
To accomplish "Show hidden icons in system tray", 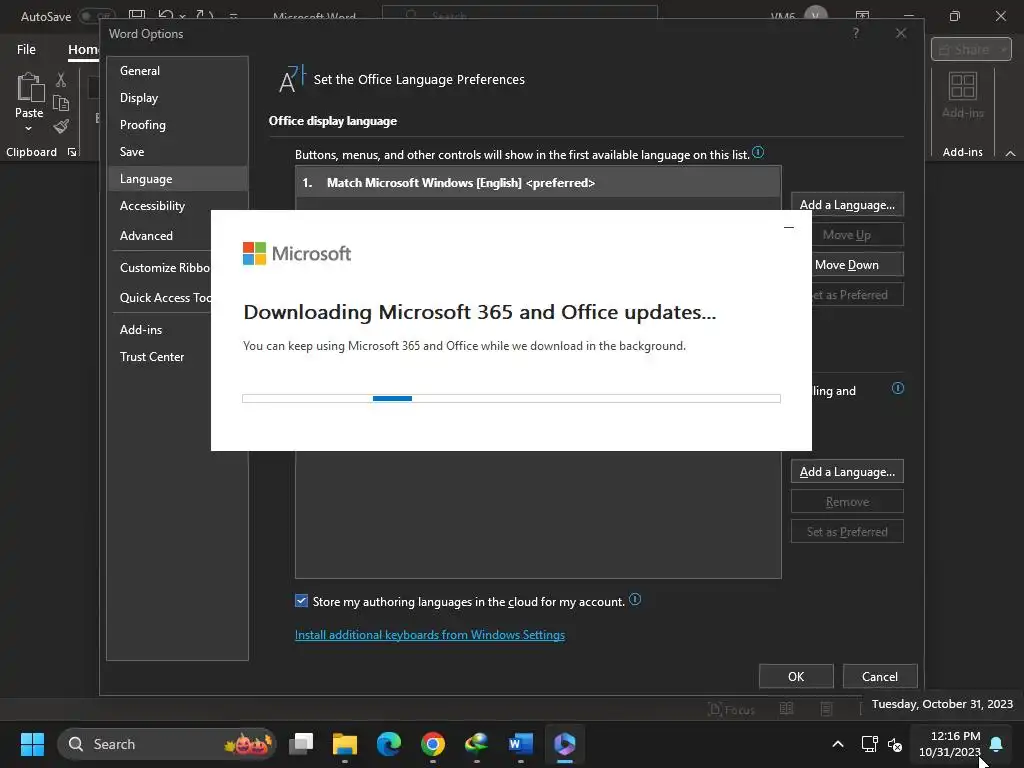I will pyautogui.click(x=838, y=744).
